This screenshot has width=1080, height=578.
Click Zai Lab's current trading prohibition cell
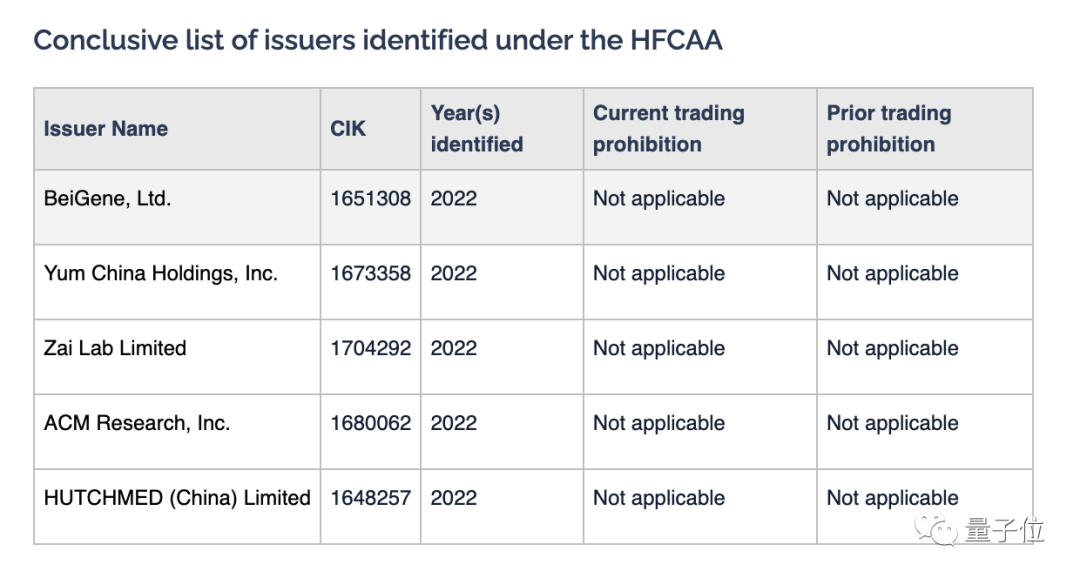[658, 349]
